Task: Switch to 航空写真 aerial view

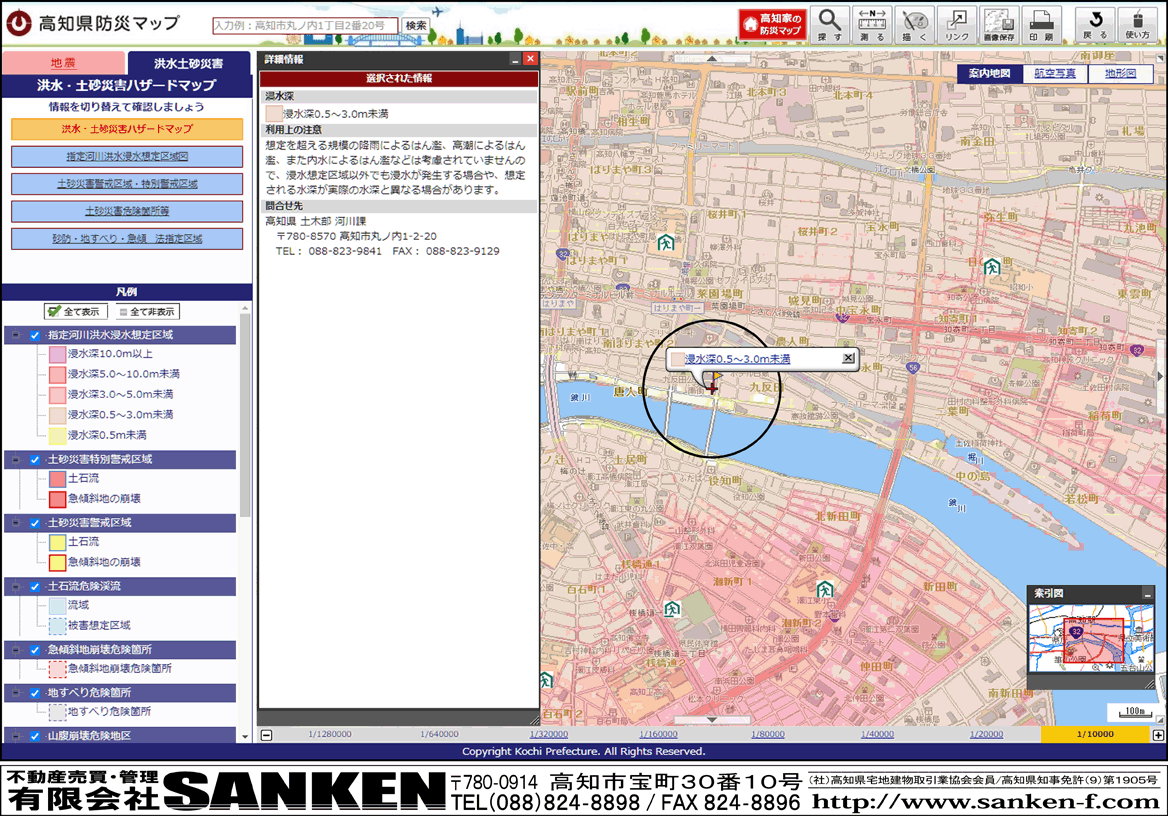Action: 1055,73
